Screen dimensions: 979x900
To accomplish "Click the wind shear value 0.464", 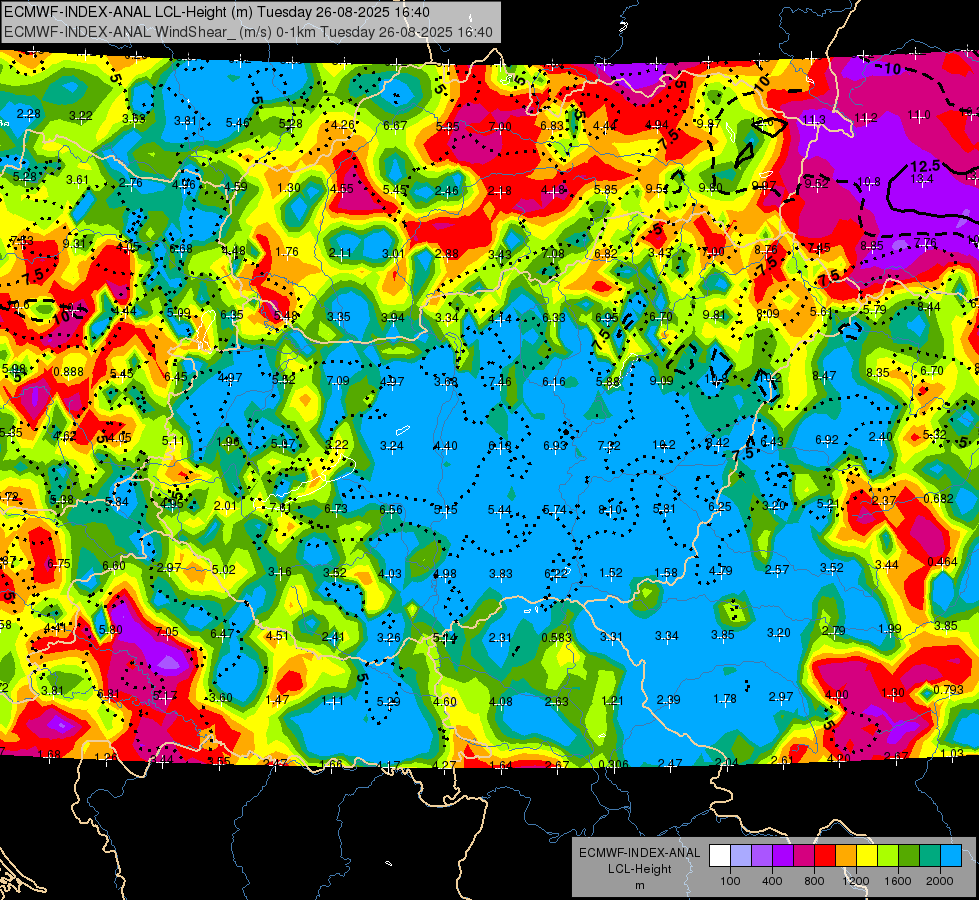I will 942,561.
